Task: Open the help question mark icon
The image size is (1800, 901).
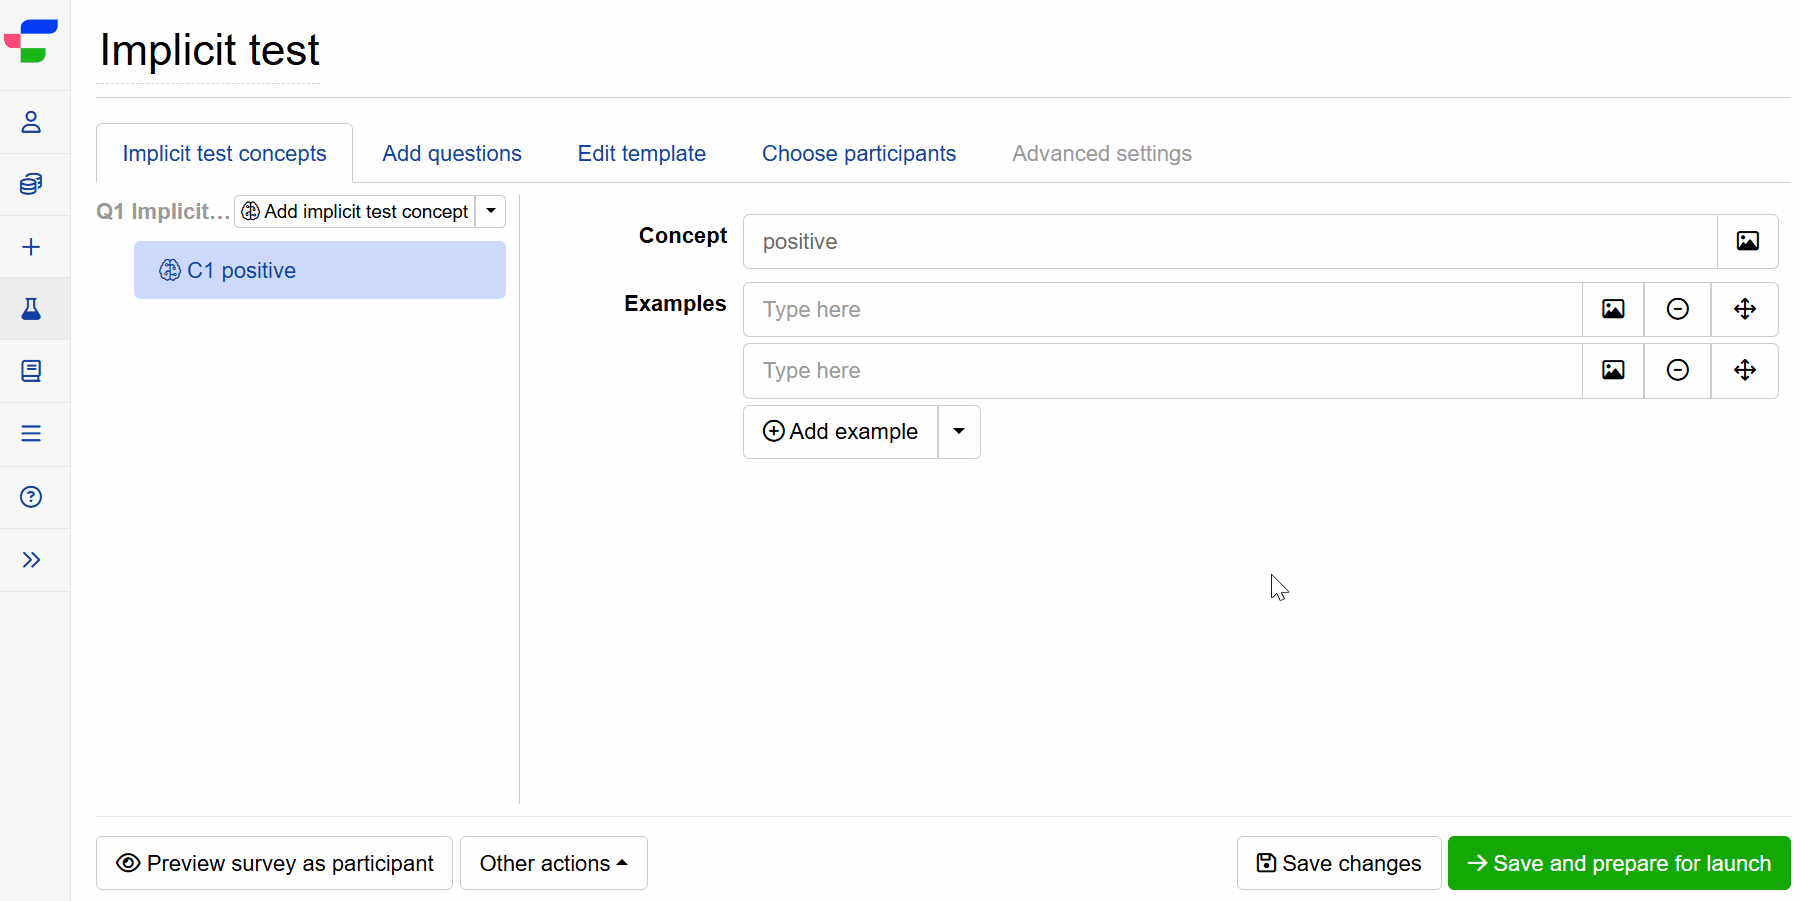Action: tap(31, 497)
